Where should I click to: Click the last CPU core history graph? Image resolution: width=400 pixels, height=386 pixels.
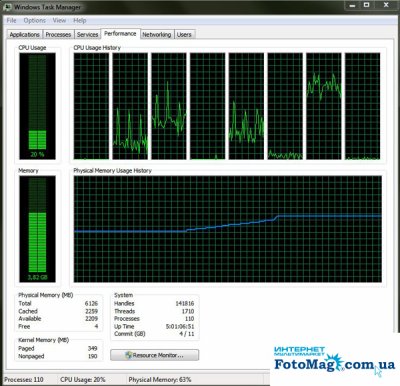362,106
